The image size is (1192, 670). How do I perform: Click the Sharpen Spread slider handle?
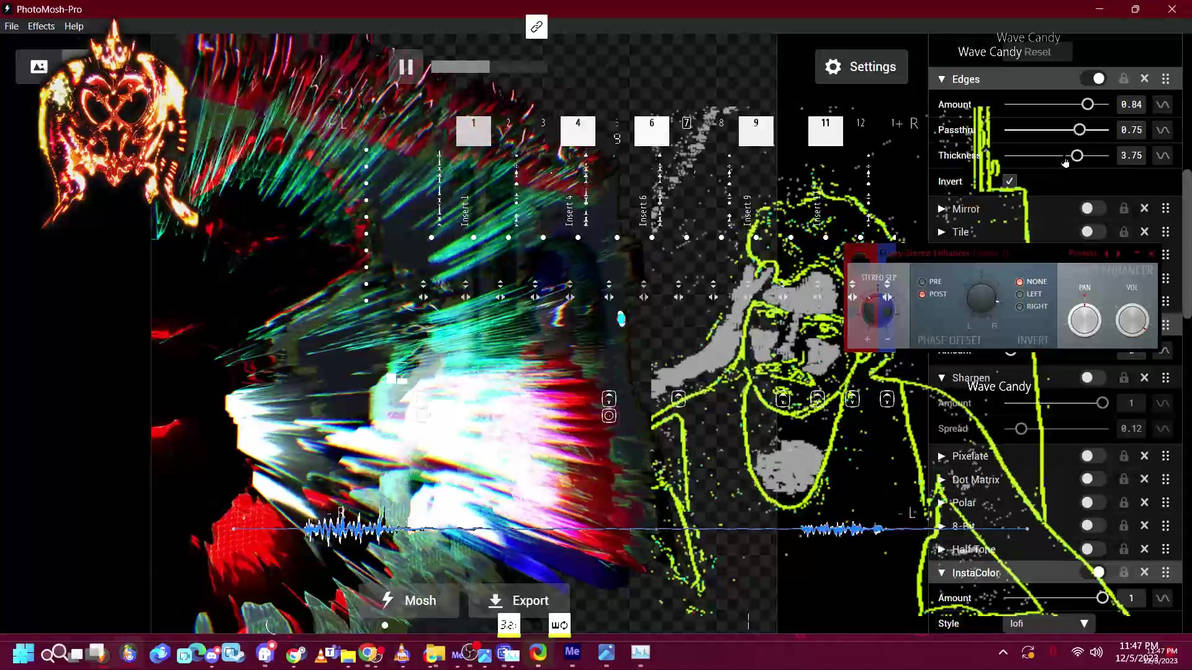click(x=1021, y=429)
